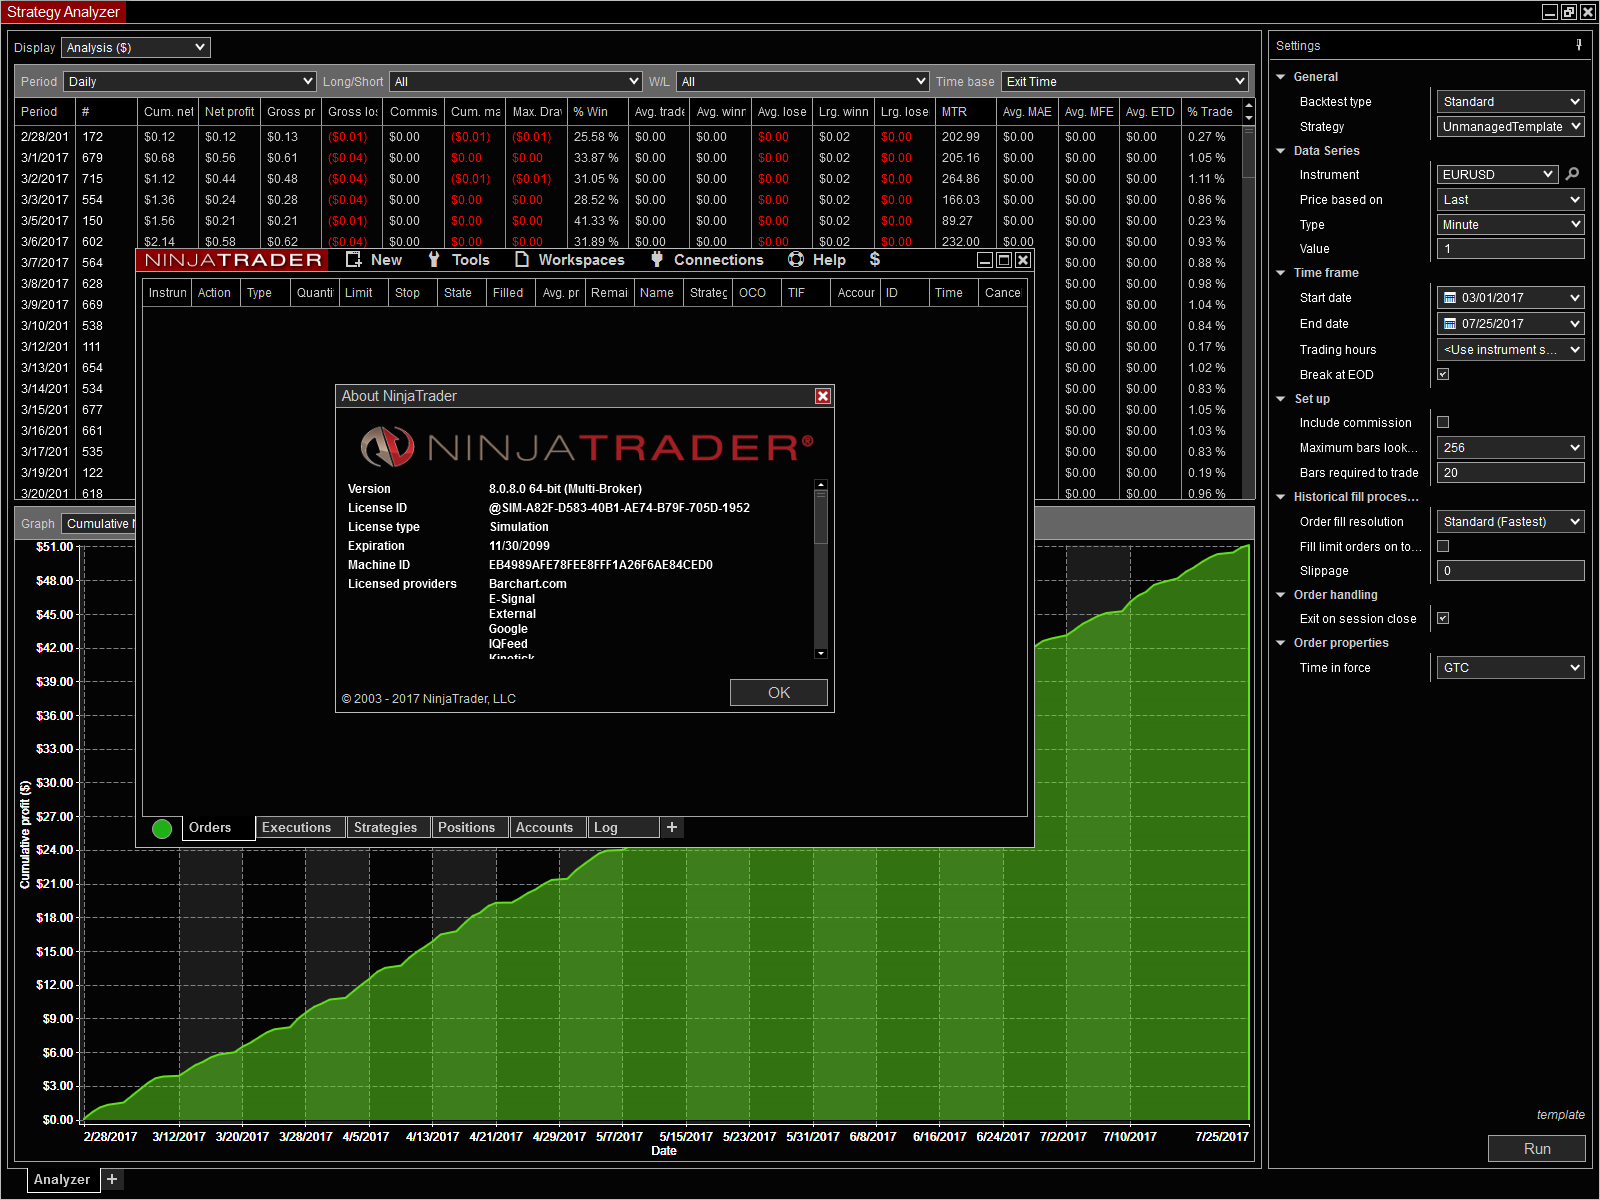The height and width of the screenshot is (1200, 1600).
Task: Select the Orders tab
Action: 218,828
